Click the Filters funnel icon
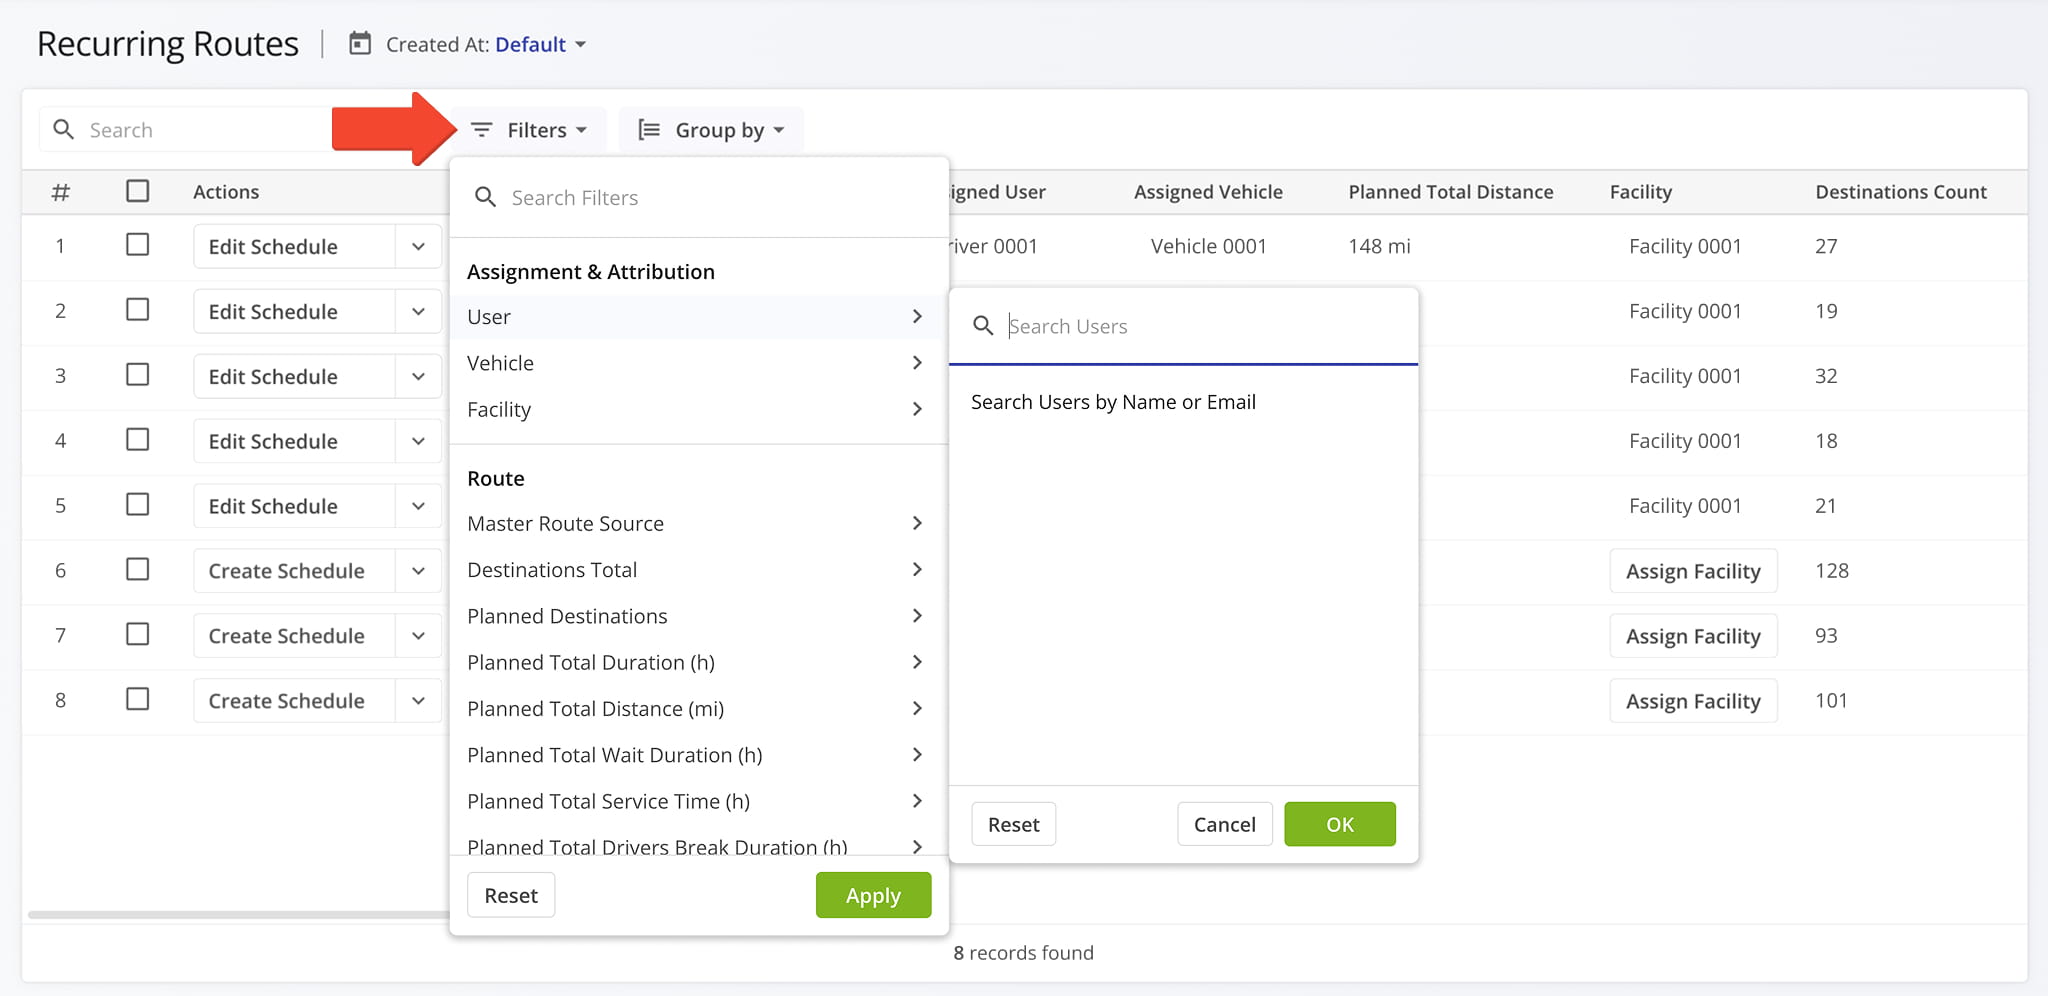This screenshot has height=996, width=2048. 482,129
